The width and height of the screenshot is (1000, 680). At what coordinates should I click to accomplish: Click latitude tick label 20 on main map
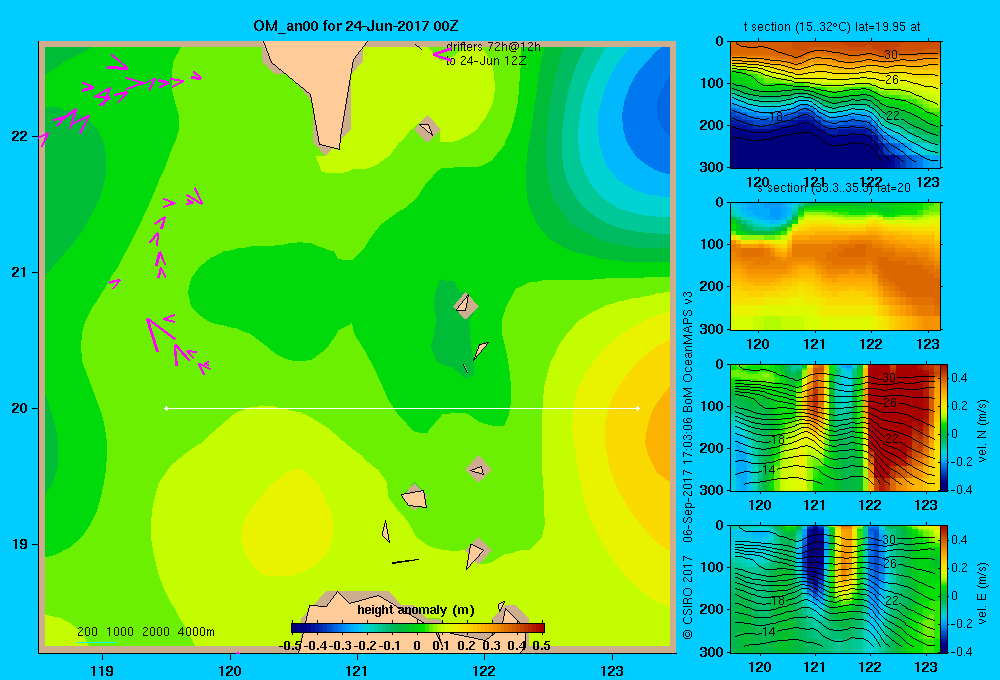(x=20, y=408)
